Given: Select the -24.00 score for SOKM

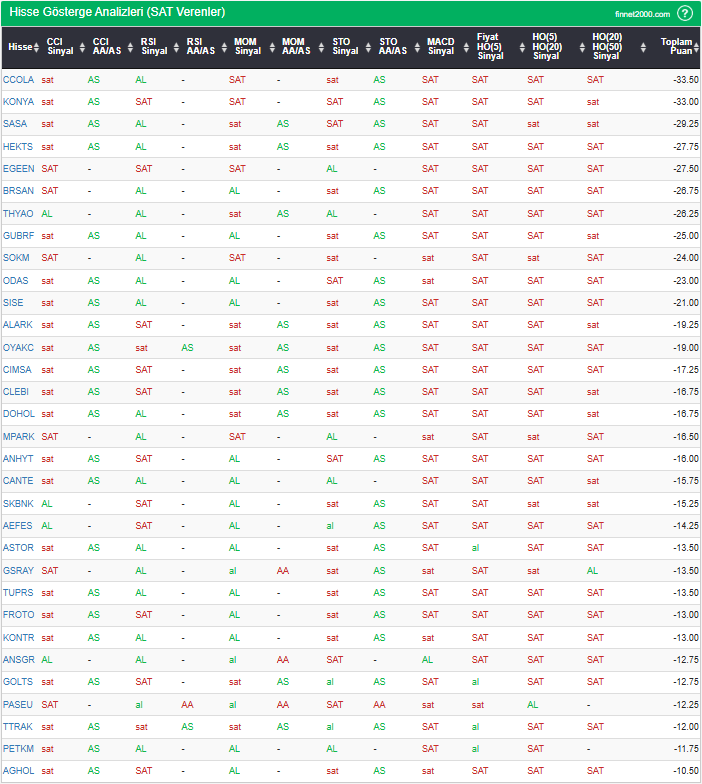Looking at the screenshot, I should tap(686, 258).
